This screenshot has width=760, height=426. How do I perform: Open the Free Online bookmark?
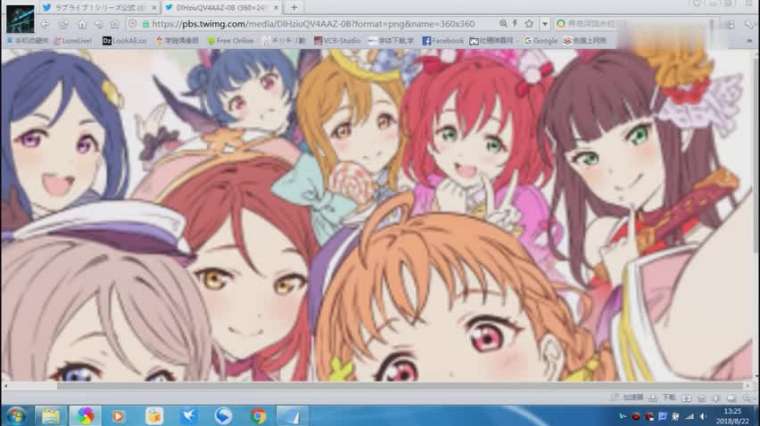click(x=231, y=41)
